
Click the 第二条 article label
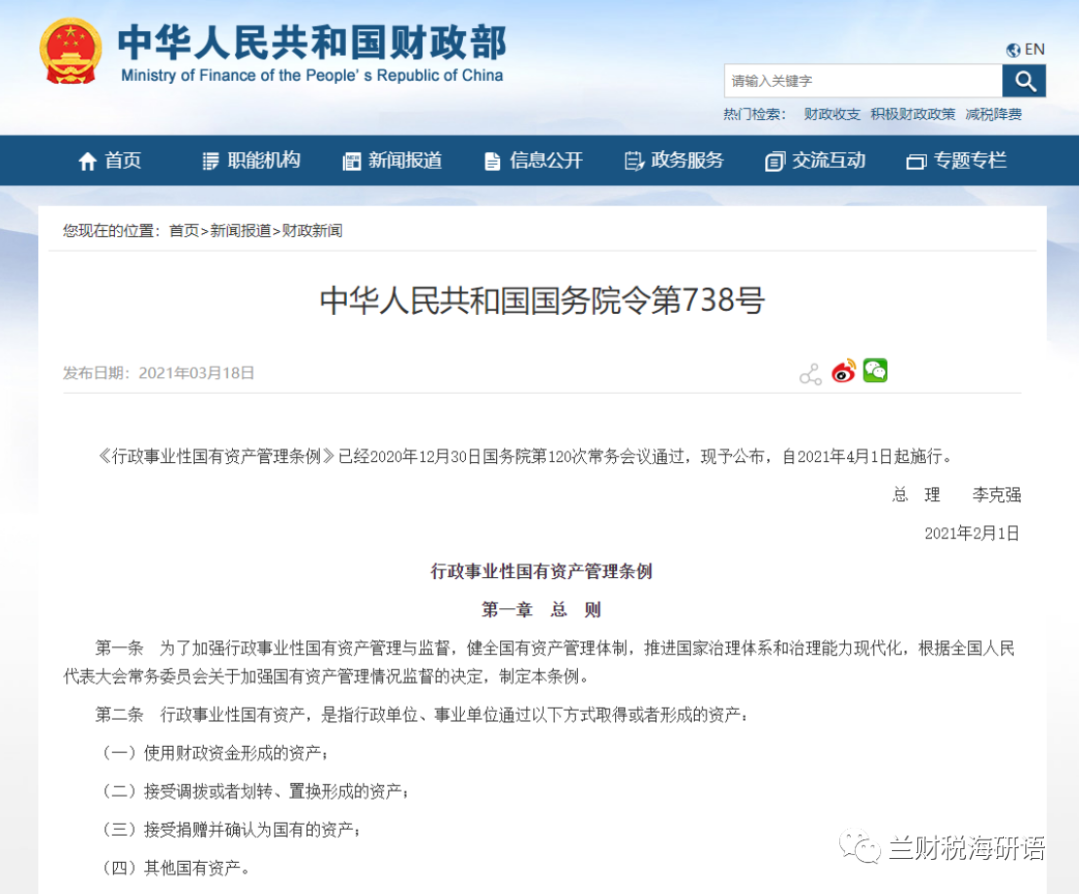[119, 714]
